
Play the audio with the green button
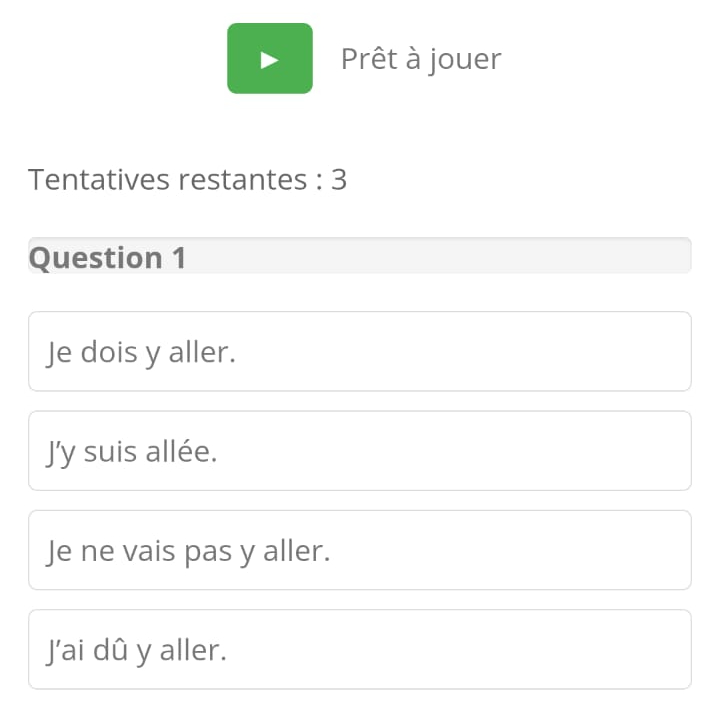click(269, 59)
